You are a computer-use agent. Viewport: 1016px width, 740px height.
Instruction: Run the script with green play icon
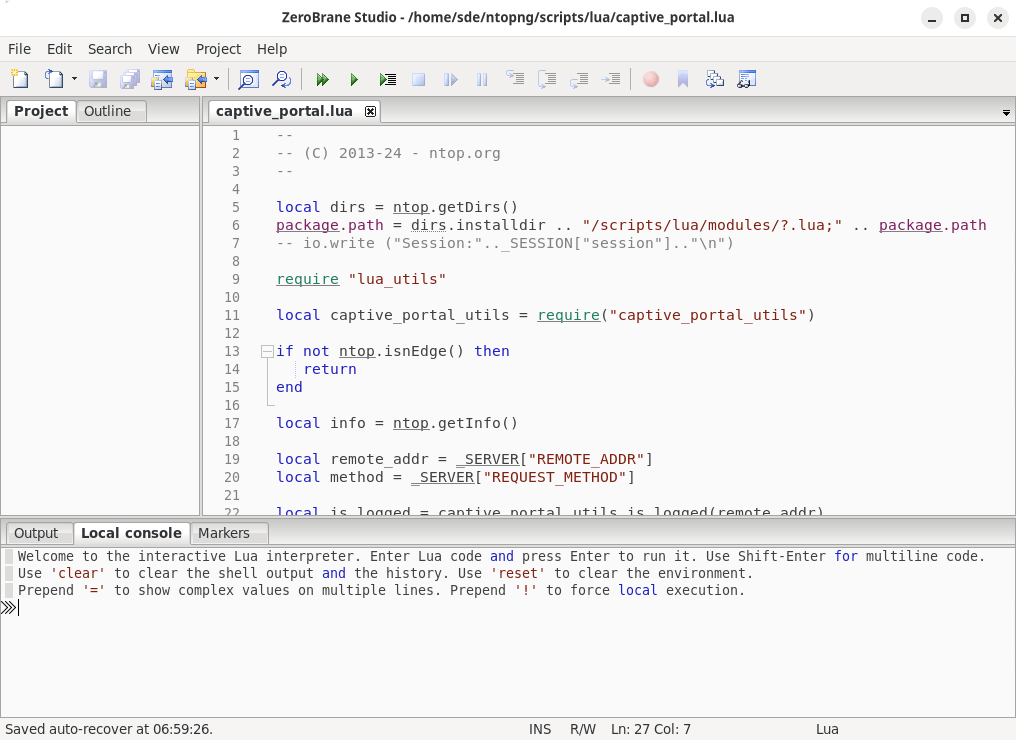coord(354,79)
